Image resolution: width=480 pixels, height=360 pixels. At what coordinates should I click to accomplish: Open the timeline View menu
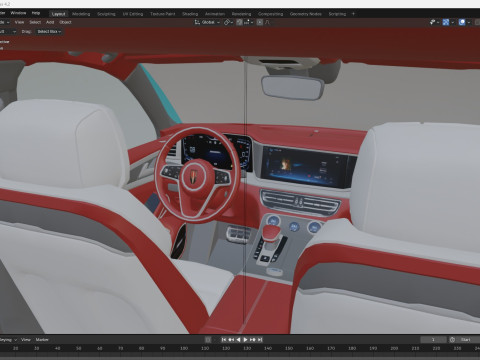tap(25, 340)
